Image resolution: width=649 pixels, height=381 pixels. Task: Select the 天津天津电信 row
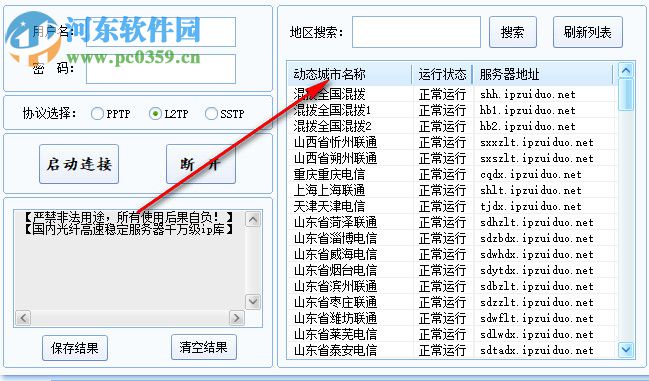click(x=451, y=206)
